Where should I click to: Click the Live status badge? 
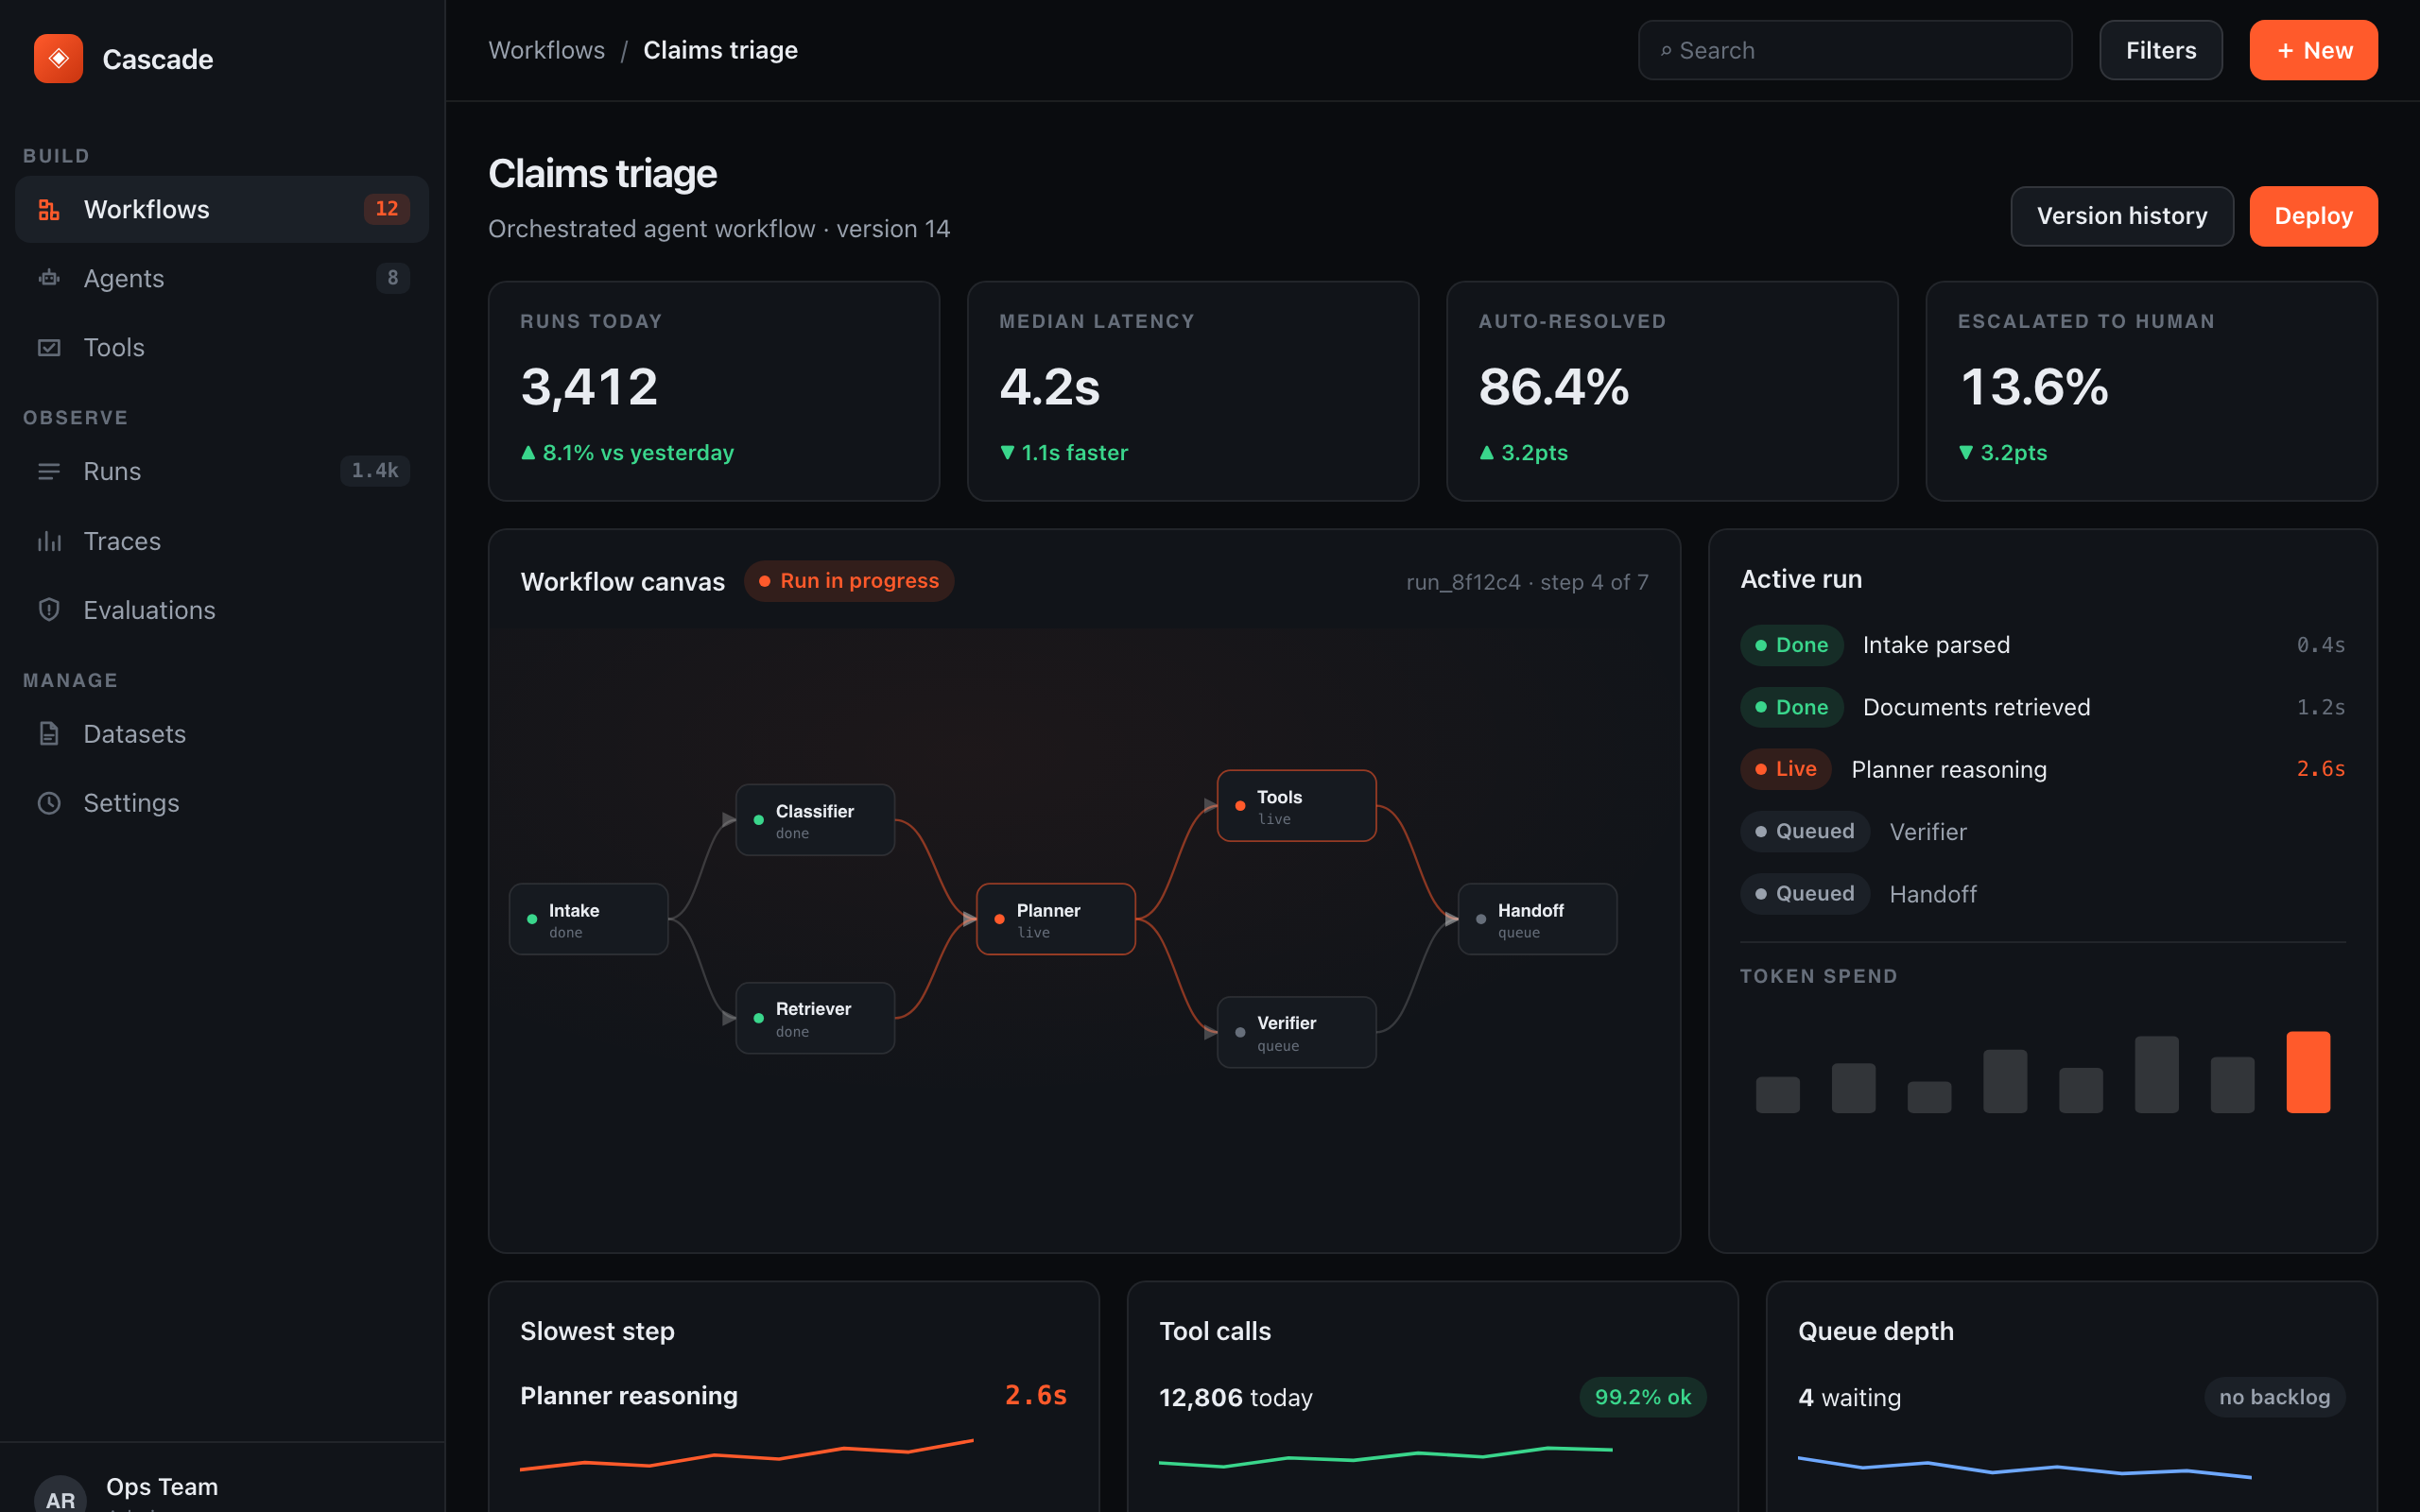coord(1786,769)
